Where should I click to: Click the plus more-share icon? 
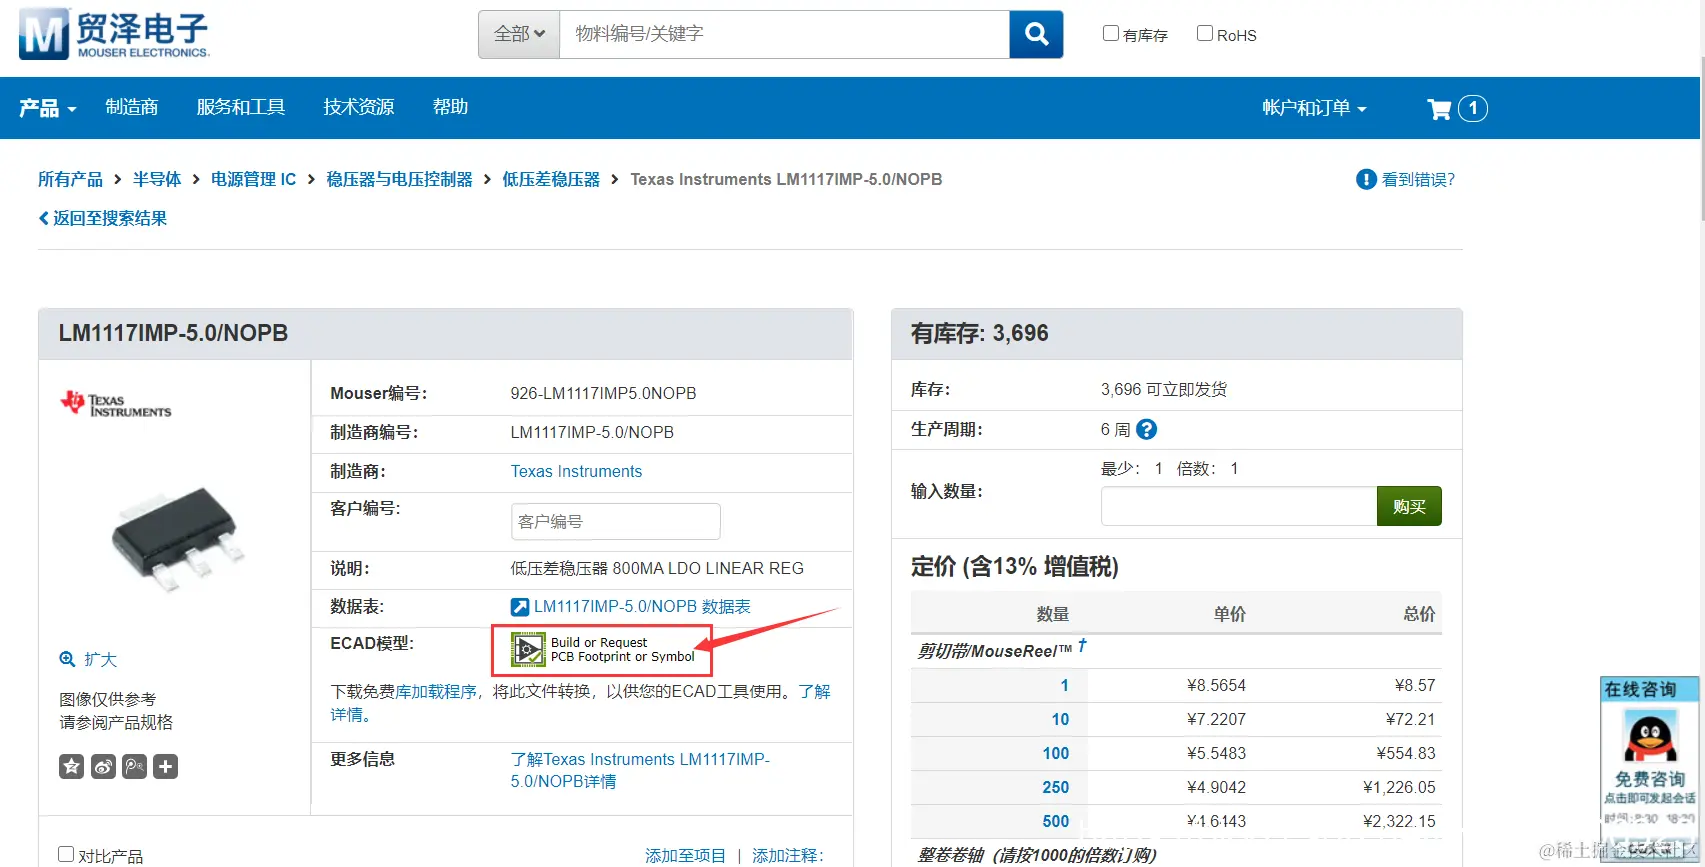[x=166, y=767]
